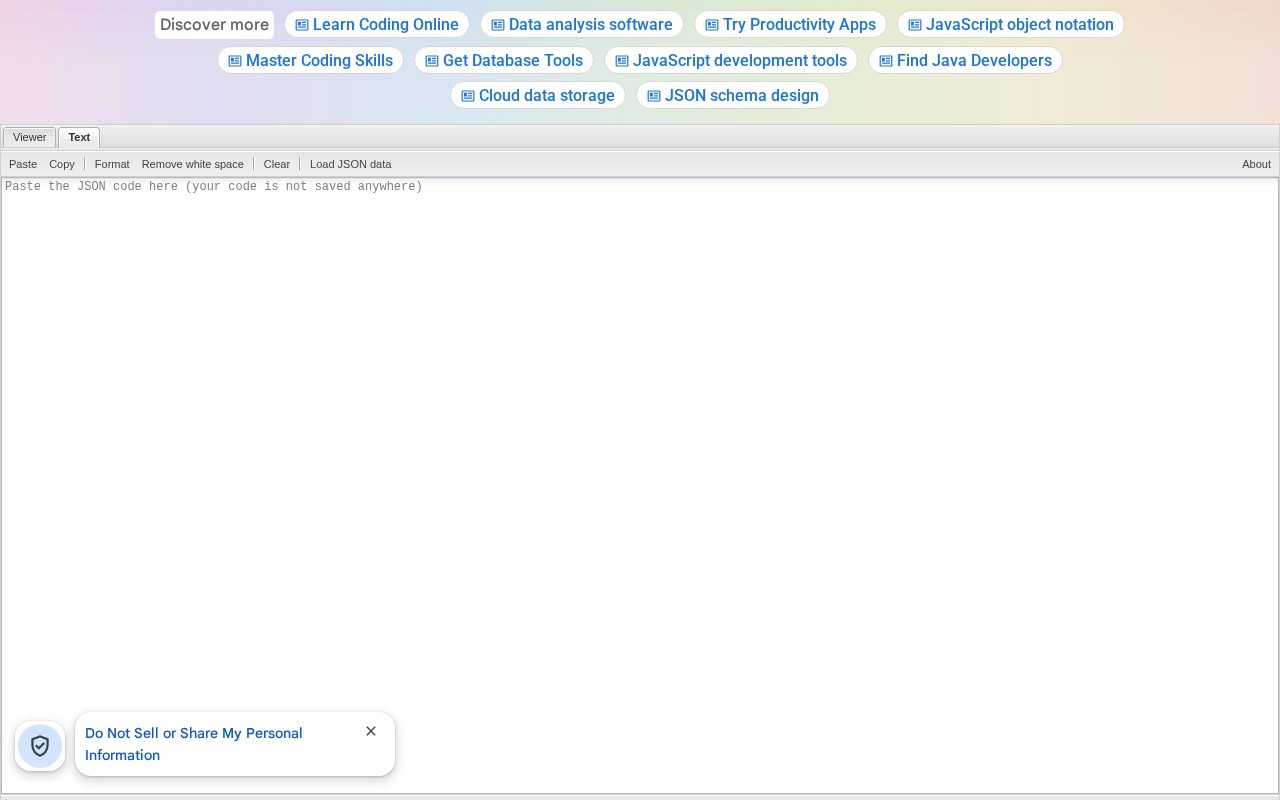This screenshot has height=800, width=1280.
Task: Clear the JSON text area
Action: [277, 164]
